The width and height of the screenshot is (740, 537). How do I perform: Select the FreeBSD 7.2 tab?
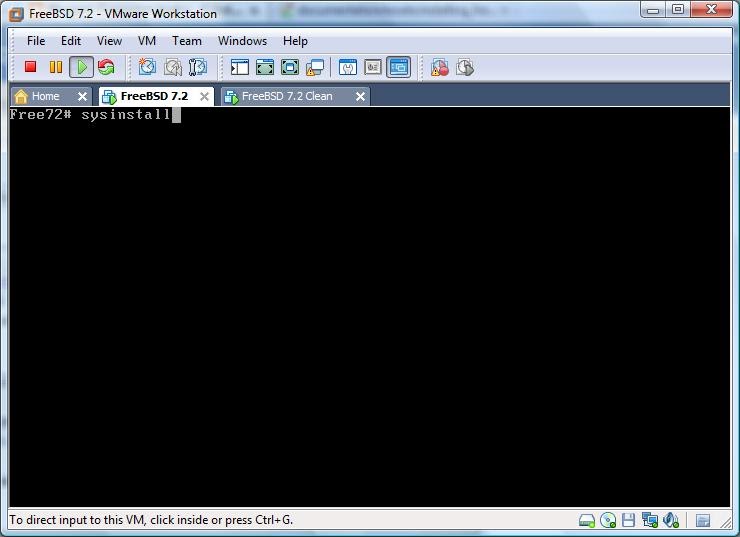[x=154, y=96]
